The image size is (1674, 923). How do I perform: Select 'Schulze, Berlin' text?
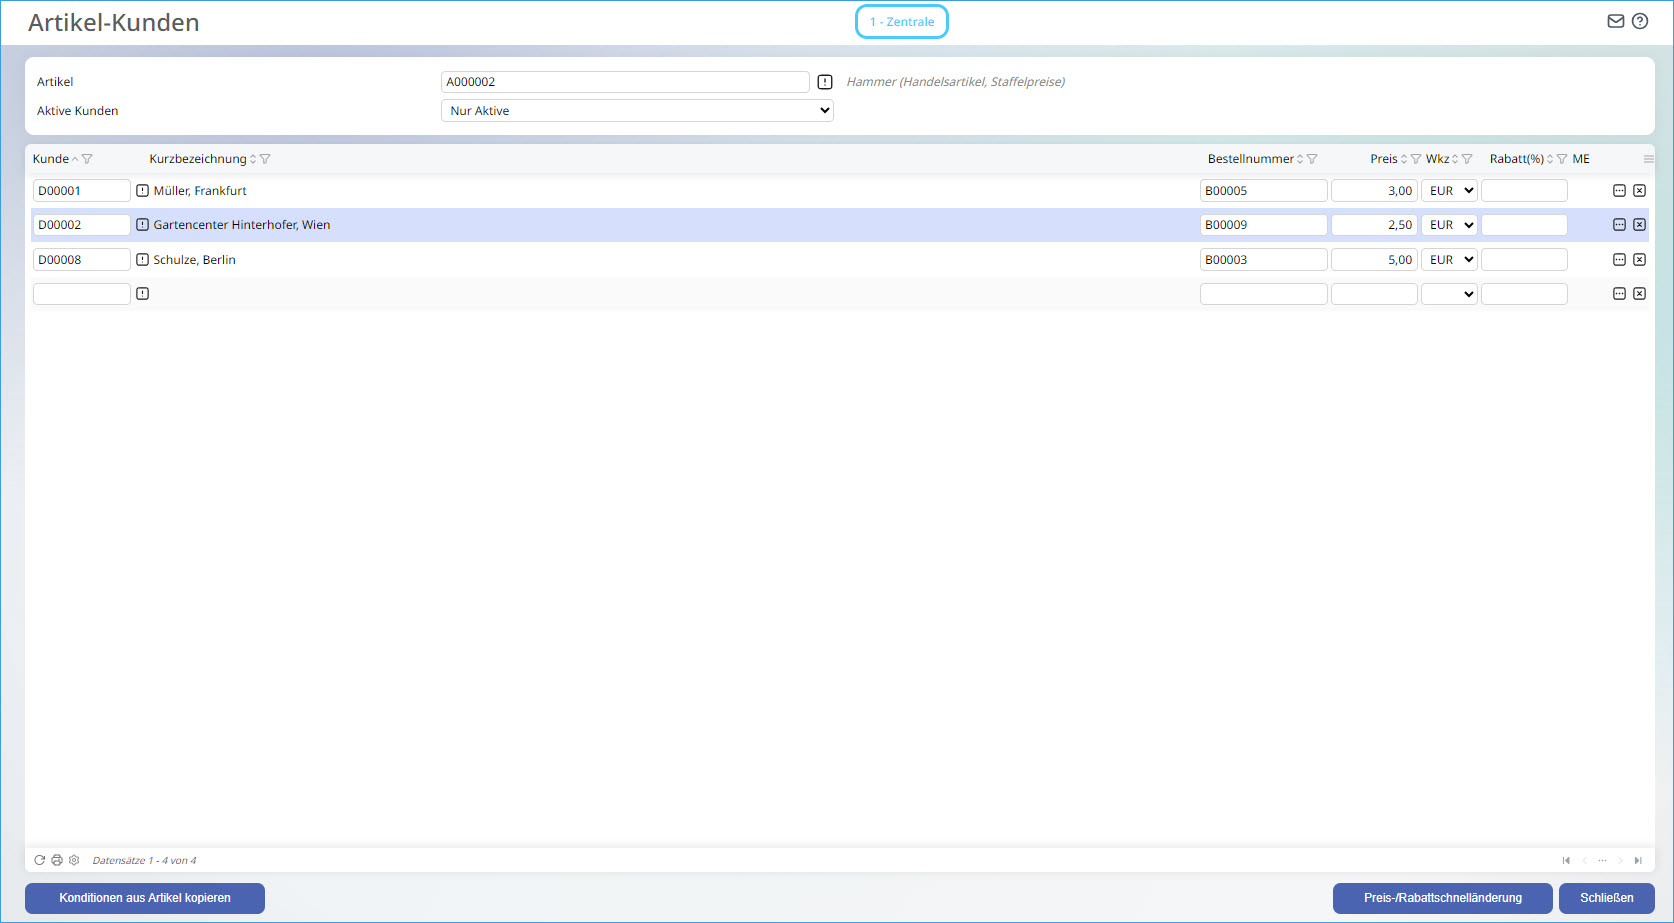pos(195,260)
